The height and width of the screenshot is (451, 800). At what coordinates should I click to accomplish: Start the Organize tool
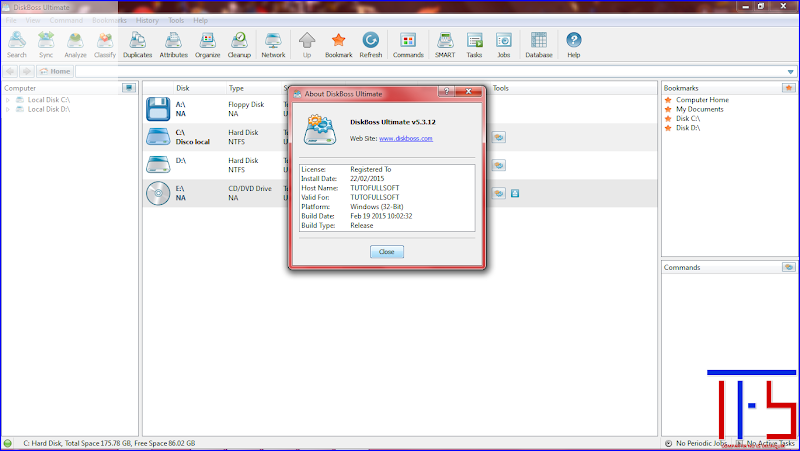[x=207, y=45]
